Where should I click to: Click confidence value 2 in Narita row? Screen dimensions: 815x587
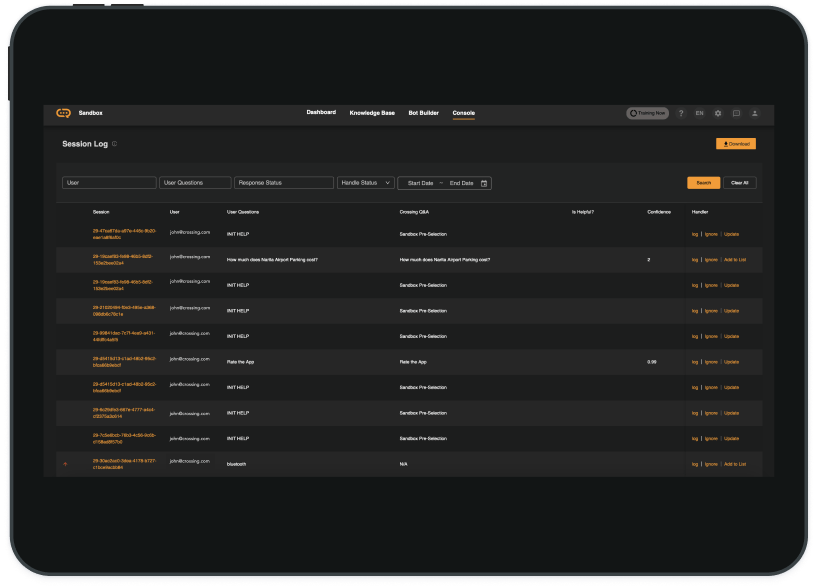(x=649, y=260)
